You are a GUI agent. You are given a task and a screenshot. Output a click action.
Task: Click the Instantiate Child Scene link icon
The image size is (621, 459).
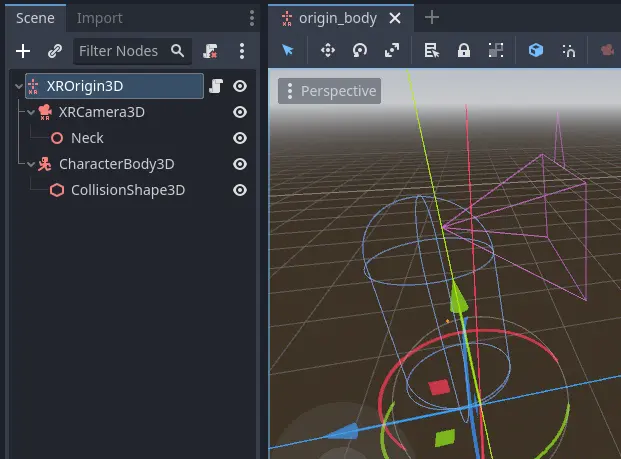55,51
